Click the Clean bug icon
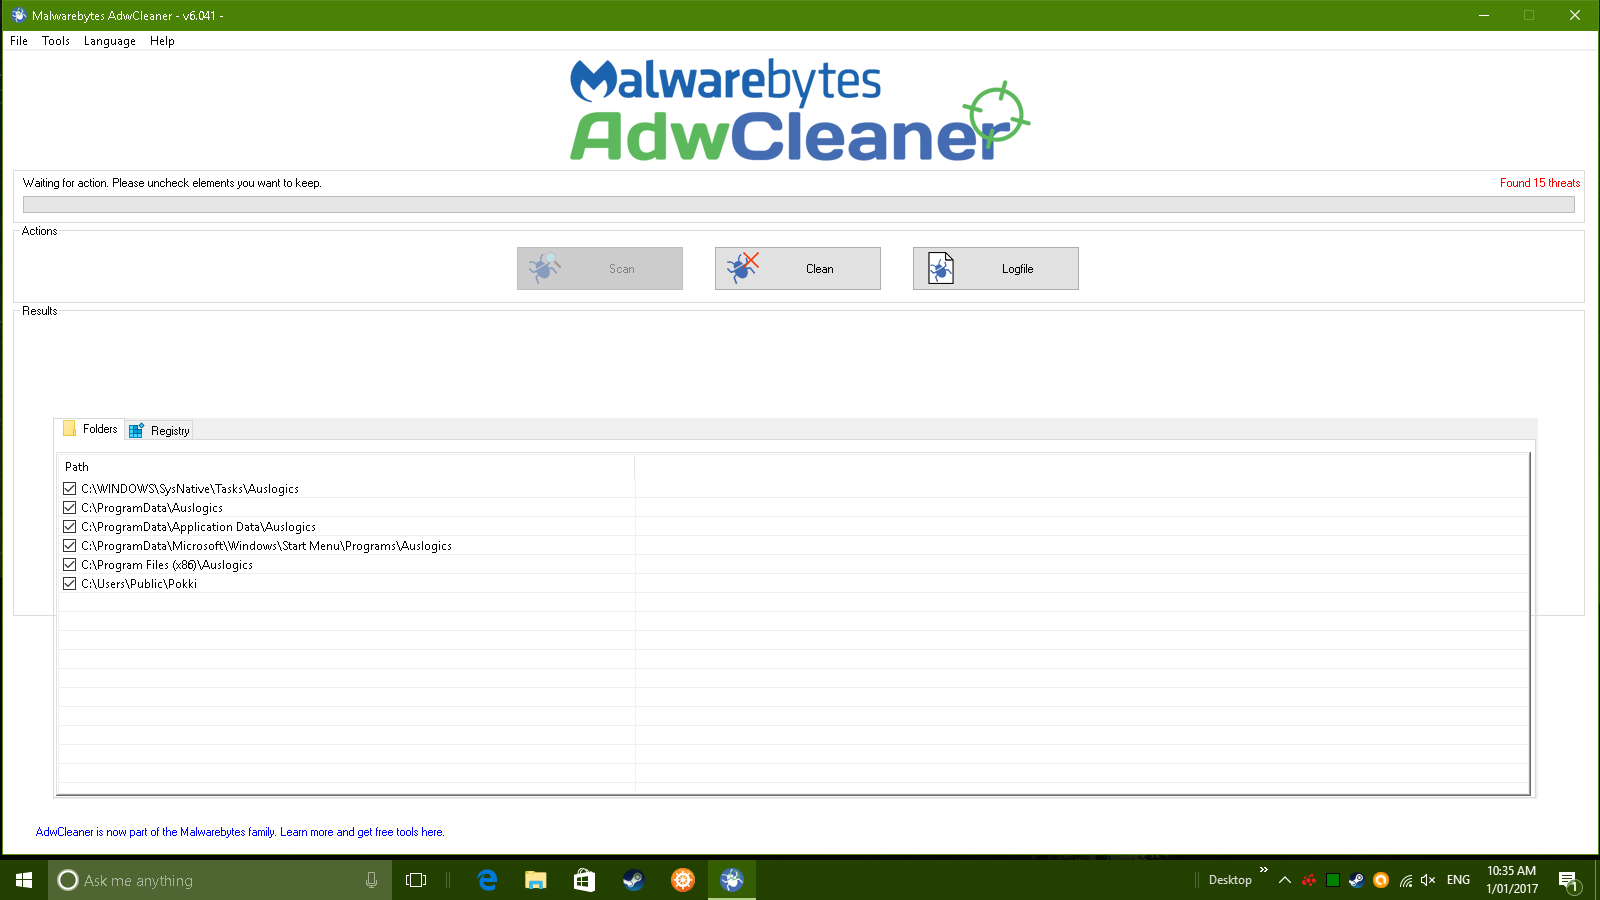The height and width of the screenshot is (900, 1600). click(743, 268)
